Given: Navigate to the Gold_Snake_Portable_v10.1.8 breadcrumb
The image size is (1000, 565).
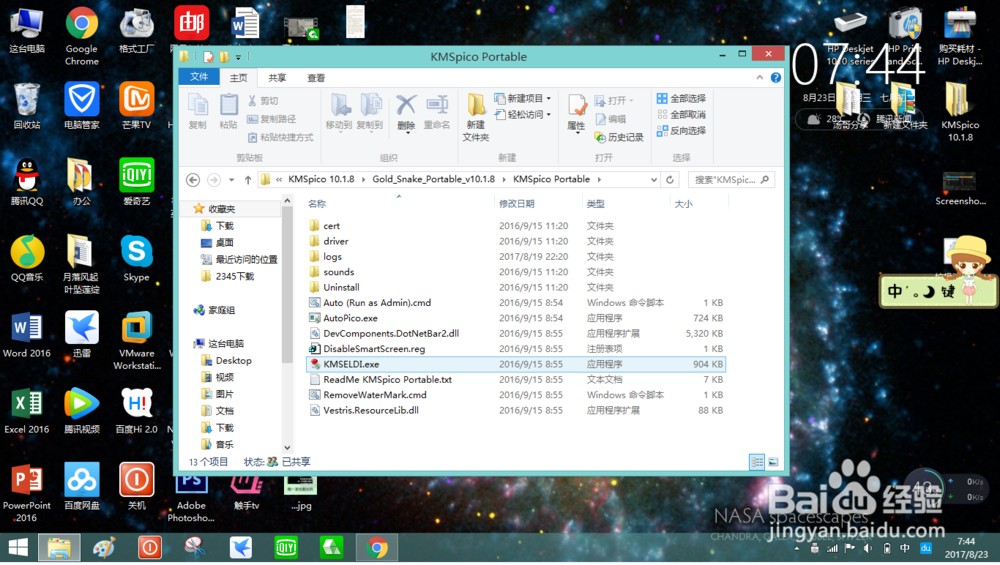Looking at the screenshot, I should coord(434,179).
